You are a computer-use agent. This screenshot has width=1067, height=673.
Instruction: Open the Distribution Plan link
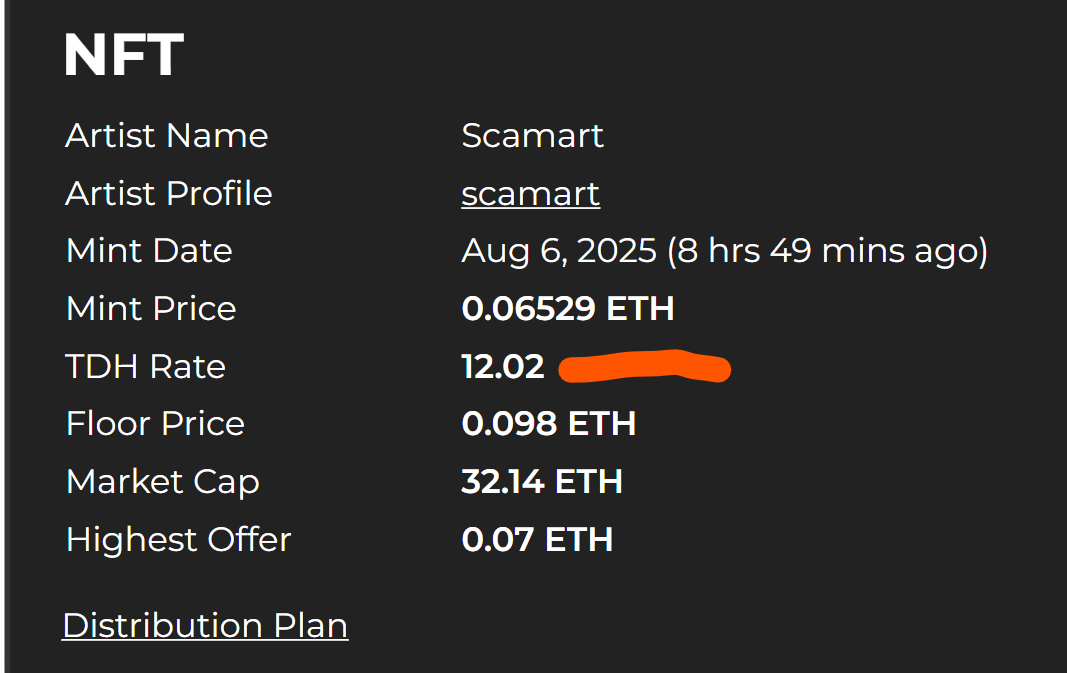coord(205,625)
